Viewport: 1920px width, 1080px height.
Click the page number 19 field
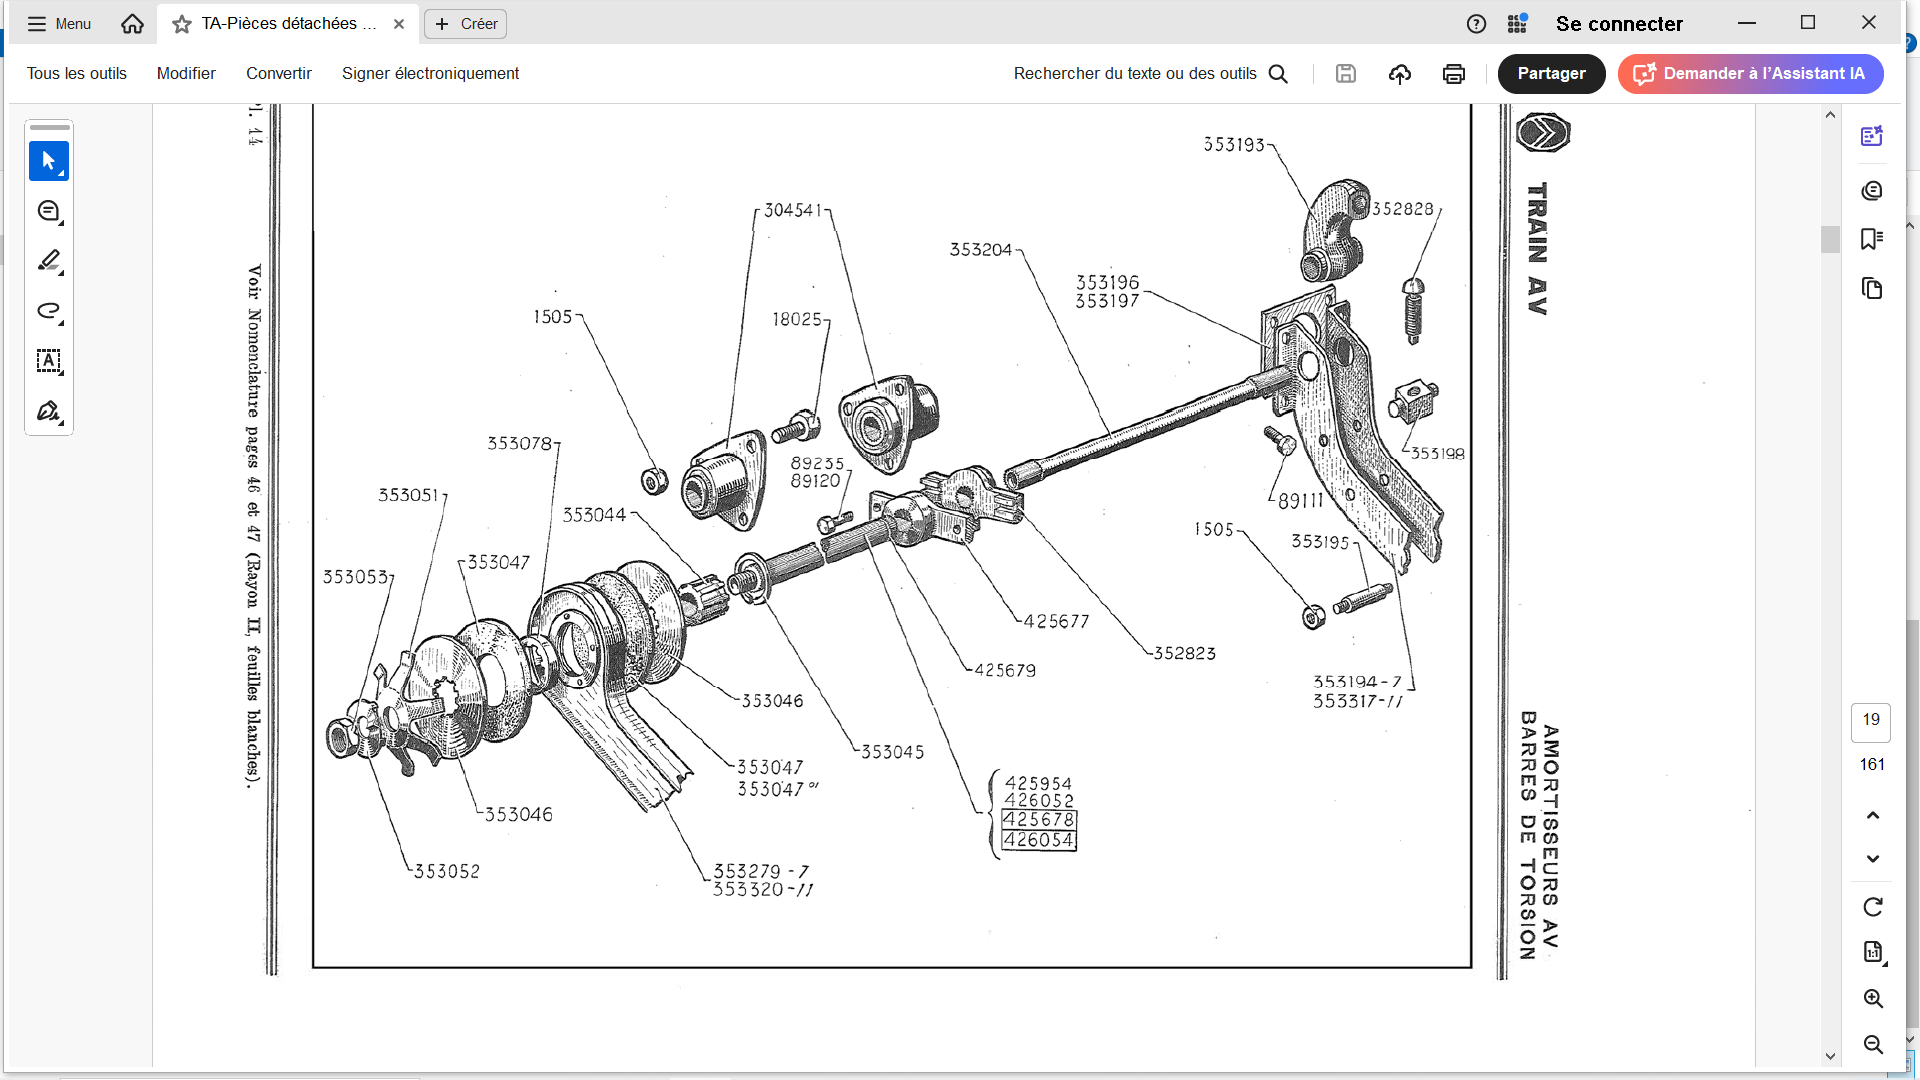pyautogui.click(x=1870, y=720)
